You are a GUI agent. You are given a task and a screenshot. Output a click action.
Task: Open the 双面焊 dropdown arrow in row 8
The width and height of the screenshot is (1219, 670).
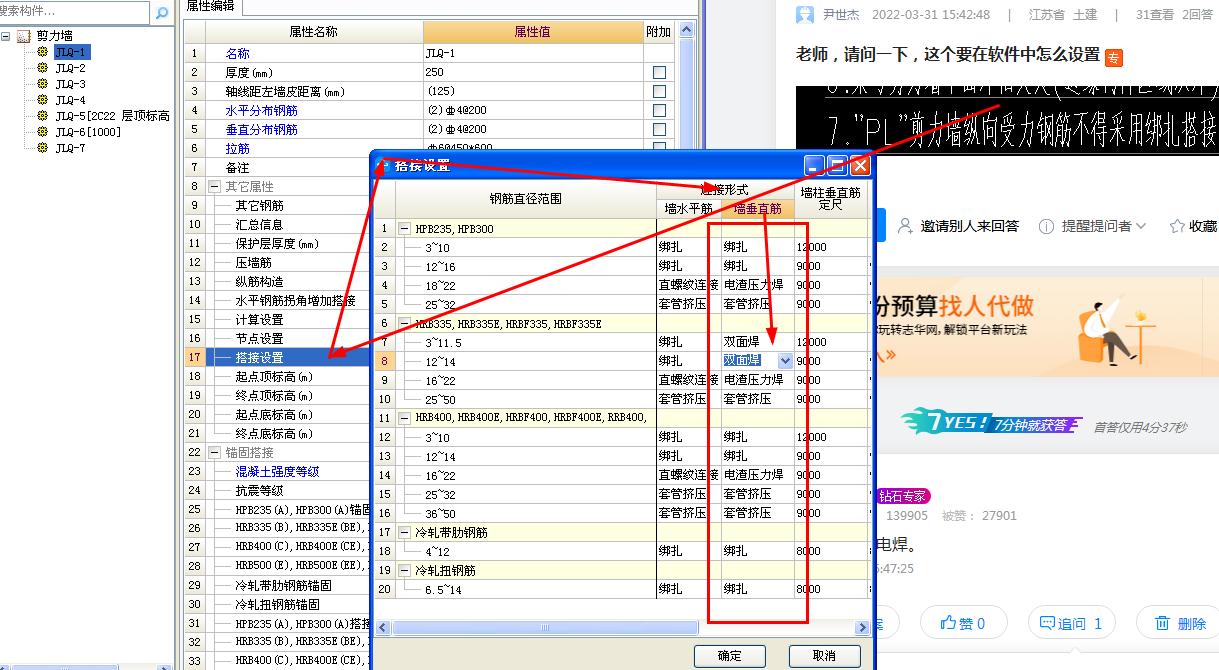[785, 361]
